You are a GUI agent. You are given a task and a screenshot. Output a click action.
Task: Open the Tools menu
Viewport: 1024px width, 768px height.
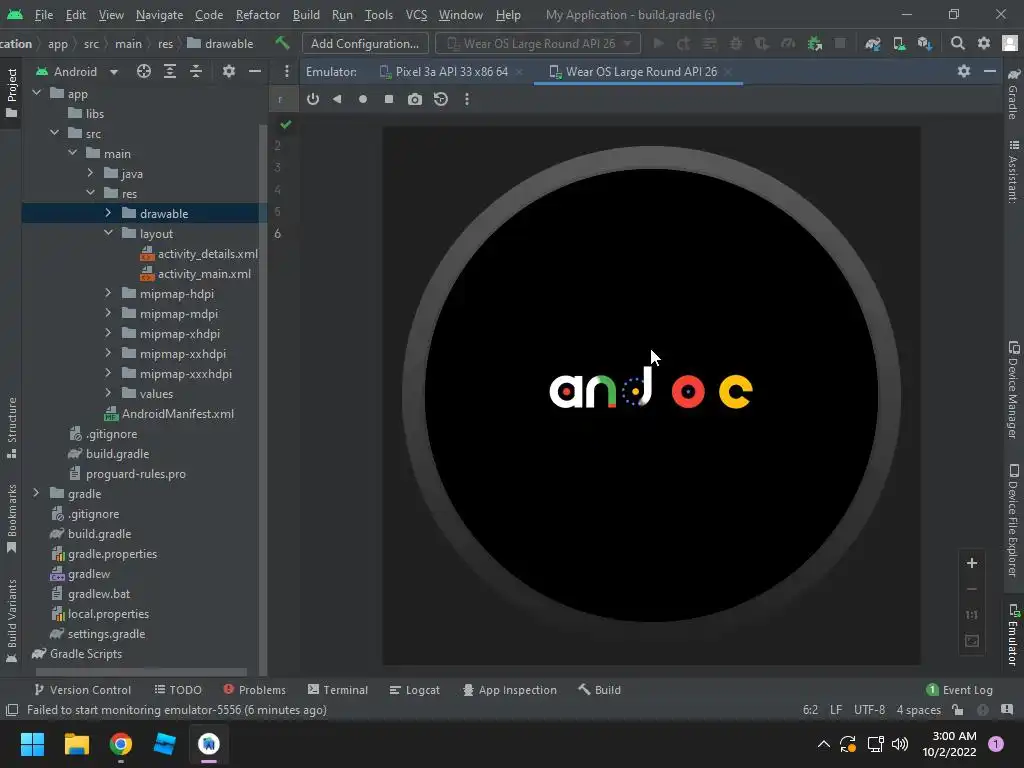click(x=379, y=14)
